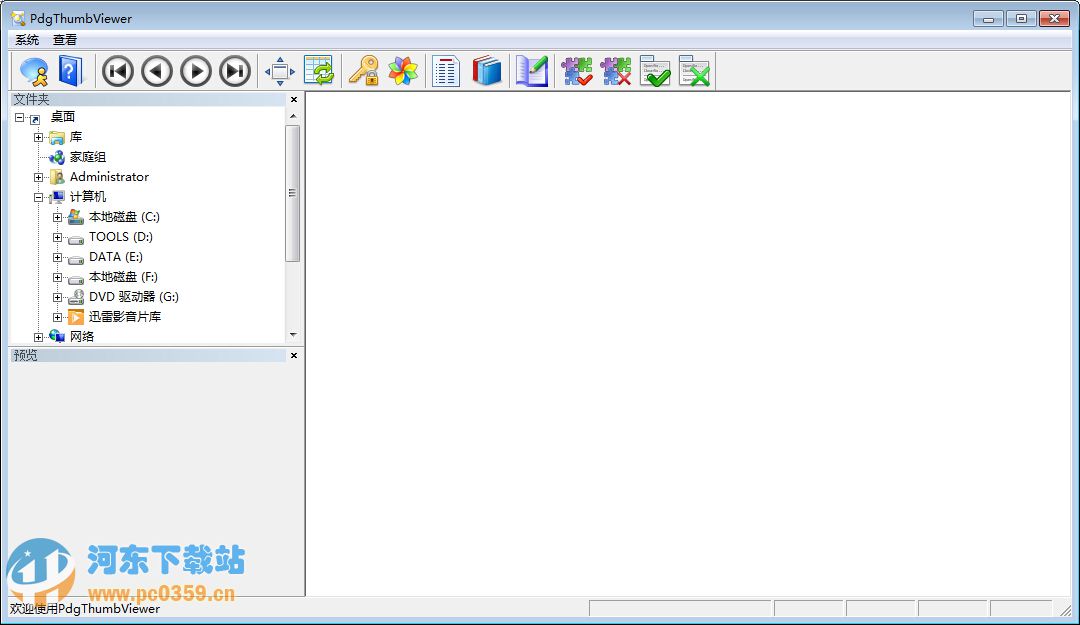Select the TOOLS (D:) drive

tap(119, 237)
